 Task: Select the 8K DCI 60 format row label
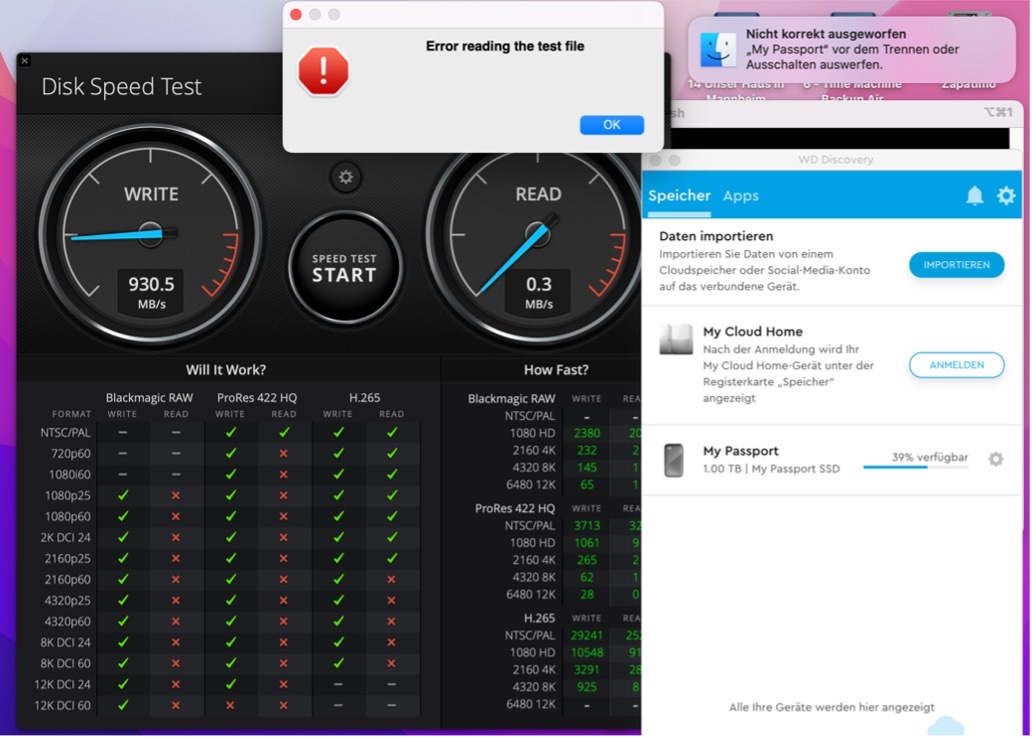[65, 663]
